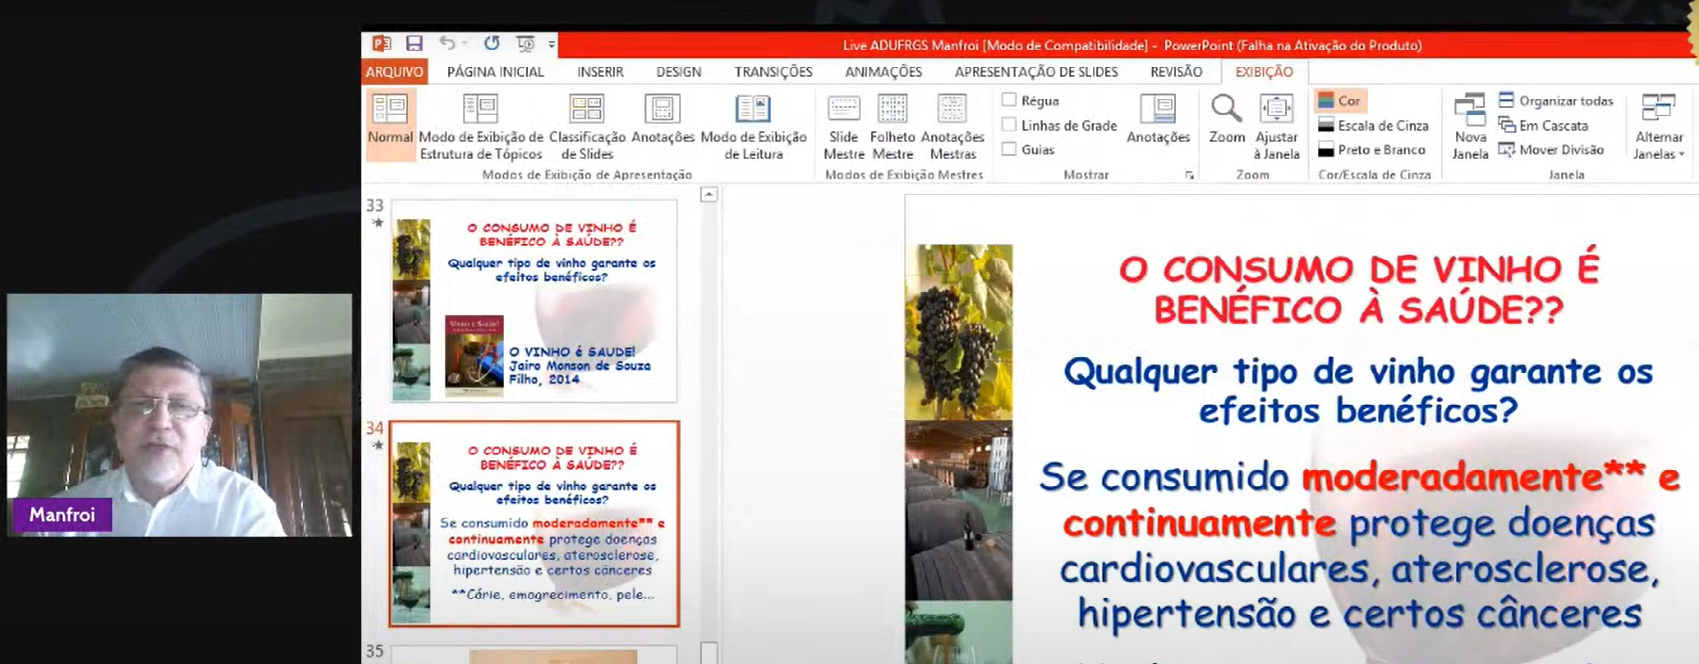Open the ARQUIVO menu tab
Image resolution: width=1699 pixels, height=664 pixels.
click(x=394, y=72)
